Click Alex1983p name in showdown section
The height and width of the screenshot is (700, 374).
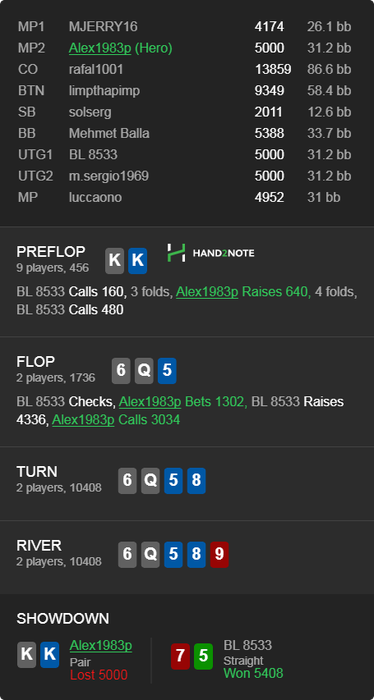click(101, 646)
